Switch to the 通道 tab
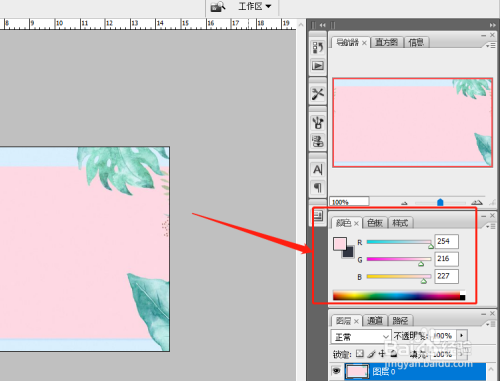500x381 pixels. tap(375, 321)
